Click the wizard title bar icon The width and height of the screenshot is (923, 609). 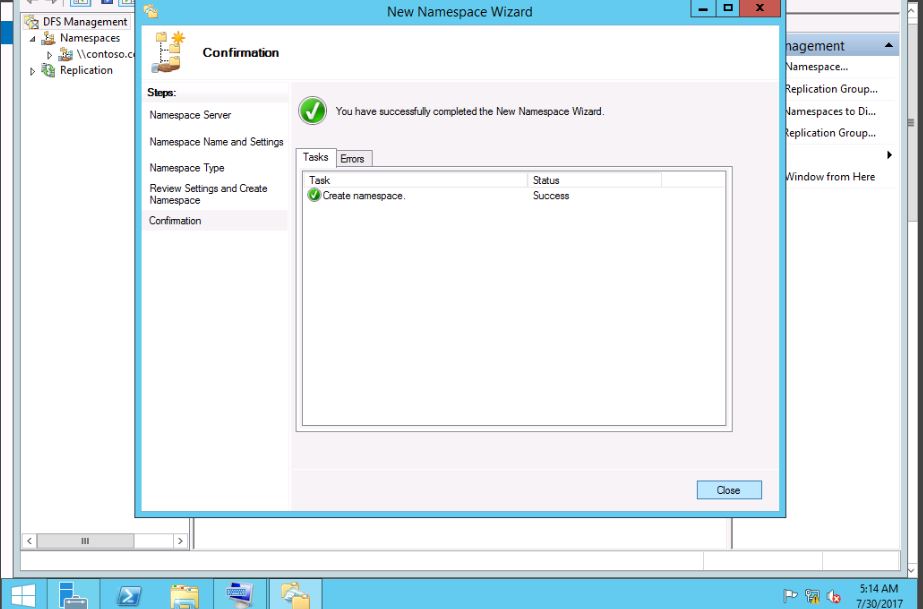click(151, 11)
